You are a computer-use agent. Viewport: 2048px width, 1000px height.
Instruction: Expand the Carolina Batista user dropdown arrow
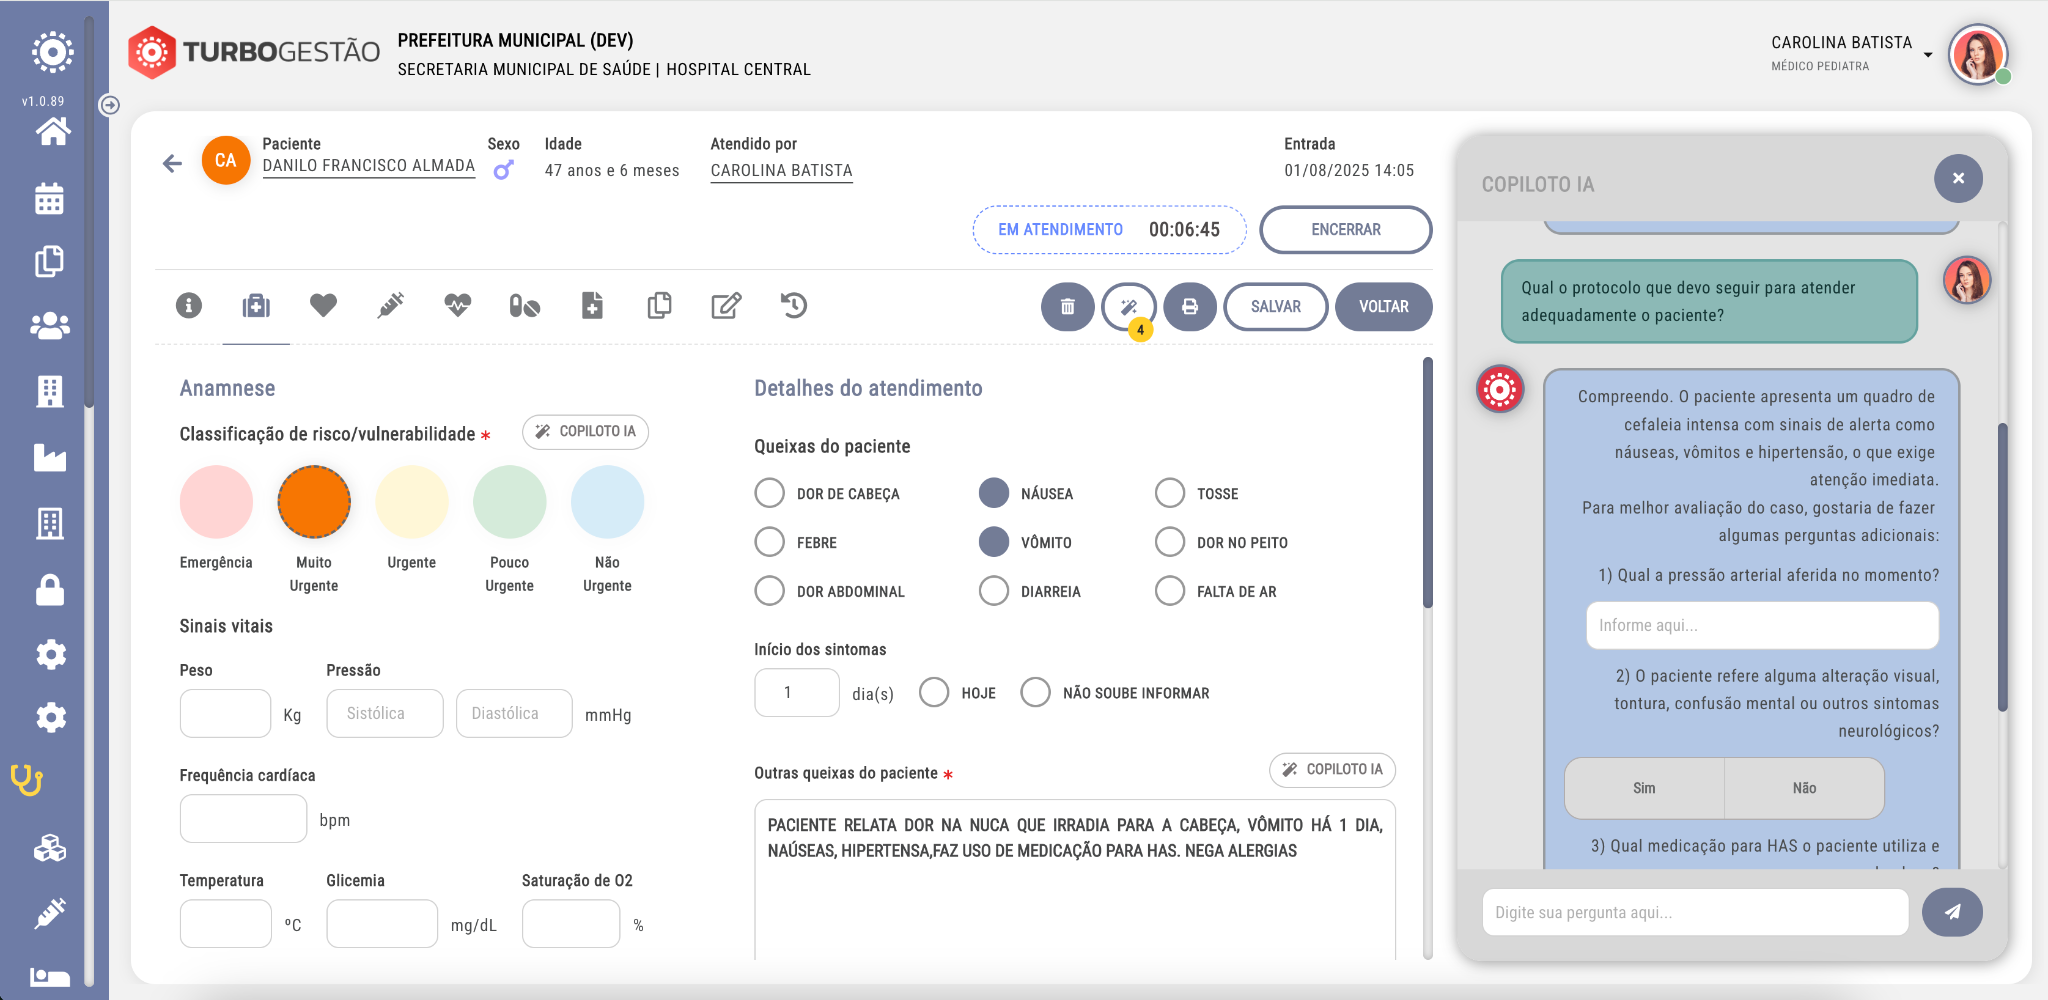click(1928, 55)
